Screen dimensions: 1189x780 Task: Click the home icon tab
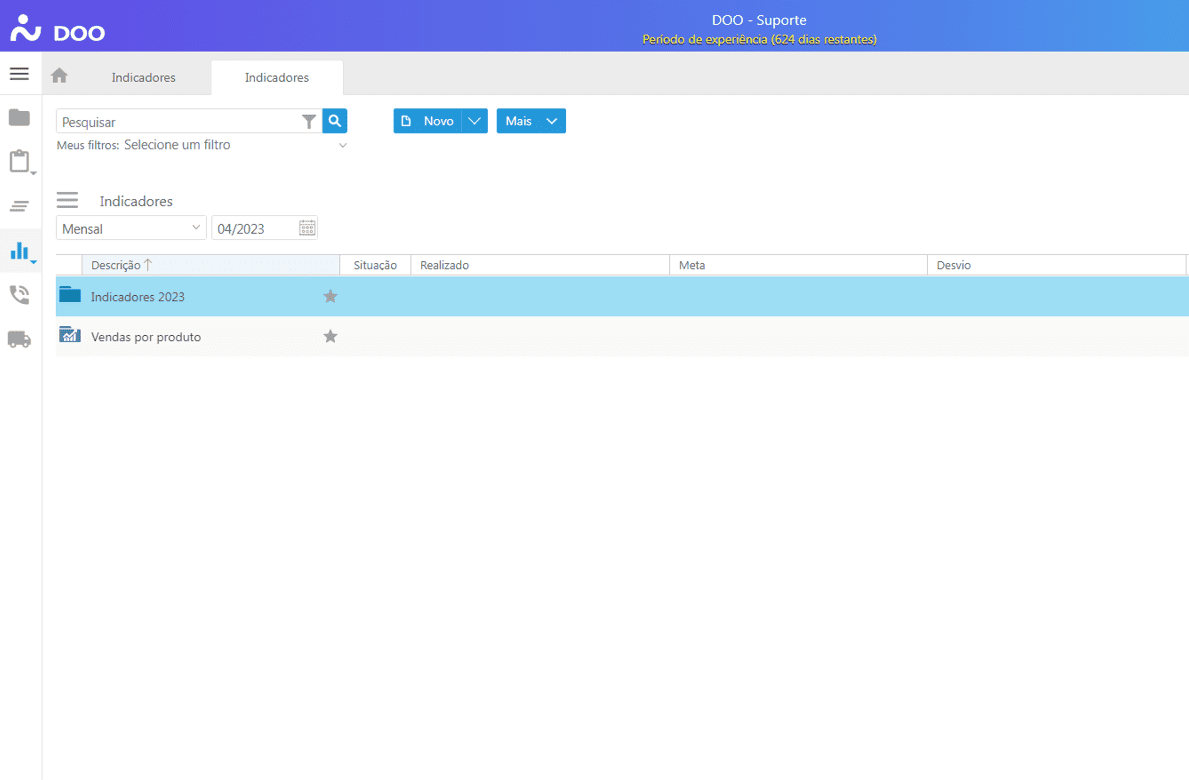[59, 76]
